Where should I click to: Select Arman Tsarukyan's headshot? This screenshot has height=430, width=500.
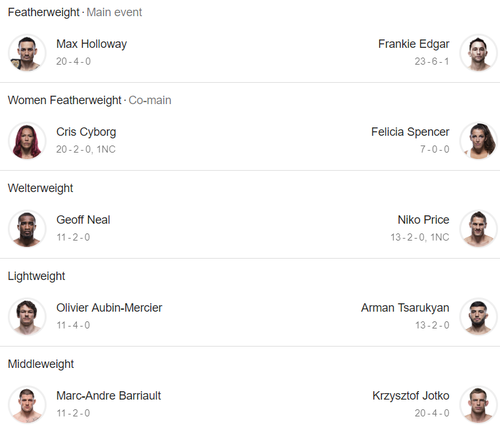click(x=479, y=317)
